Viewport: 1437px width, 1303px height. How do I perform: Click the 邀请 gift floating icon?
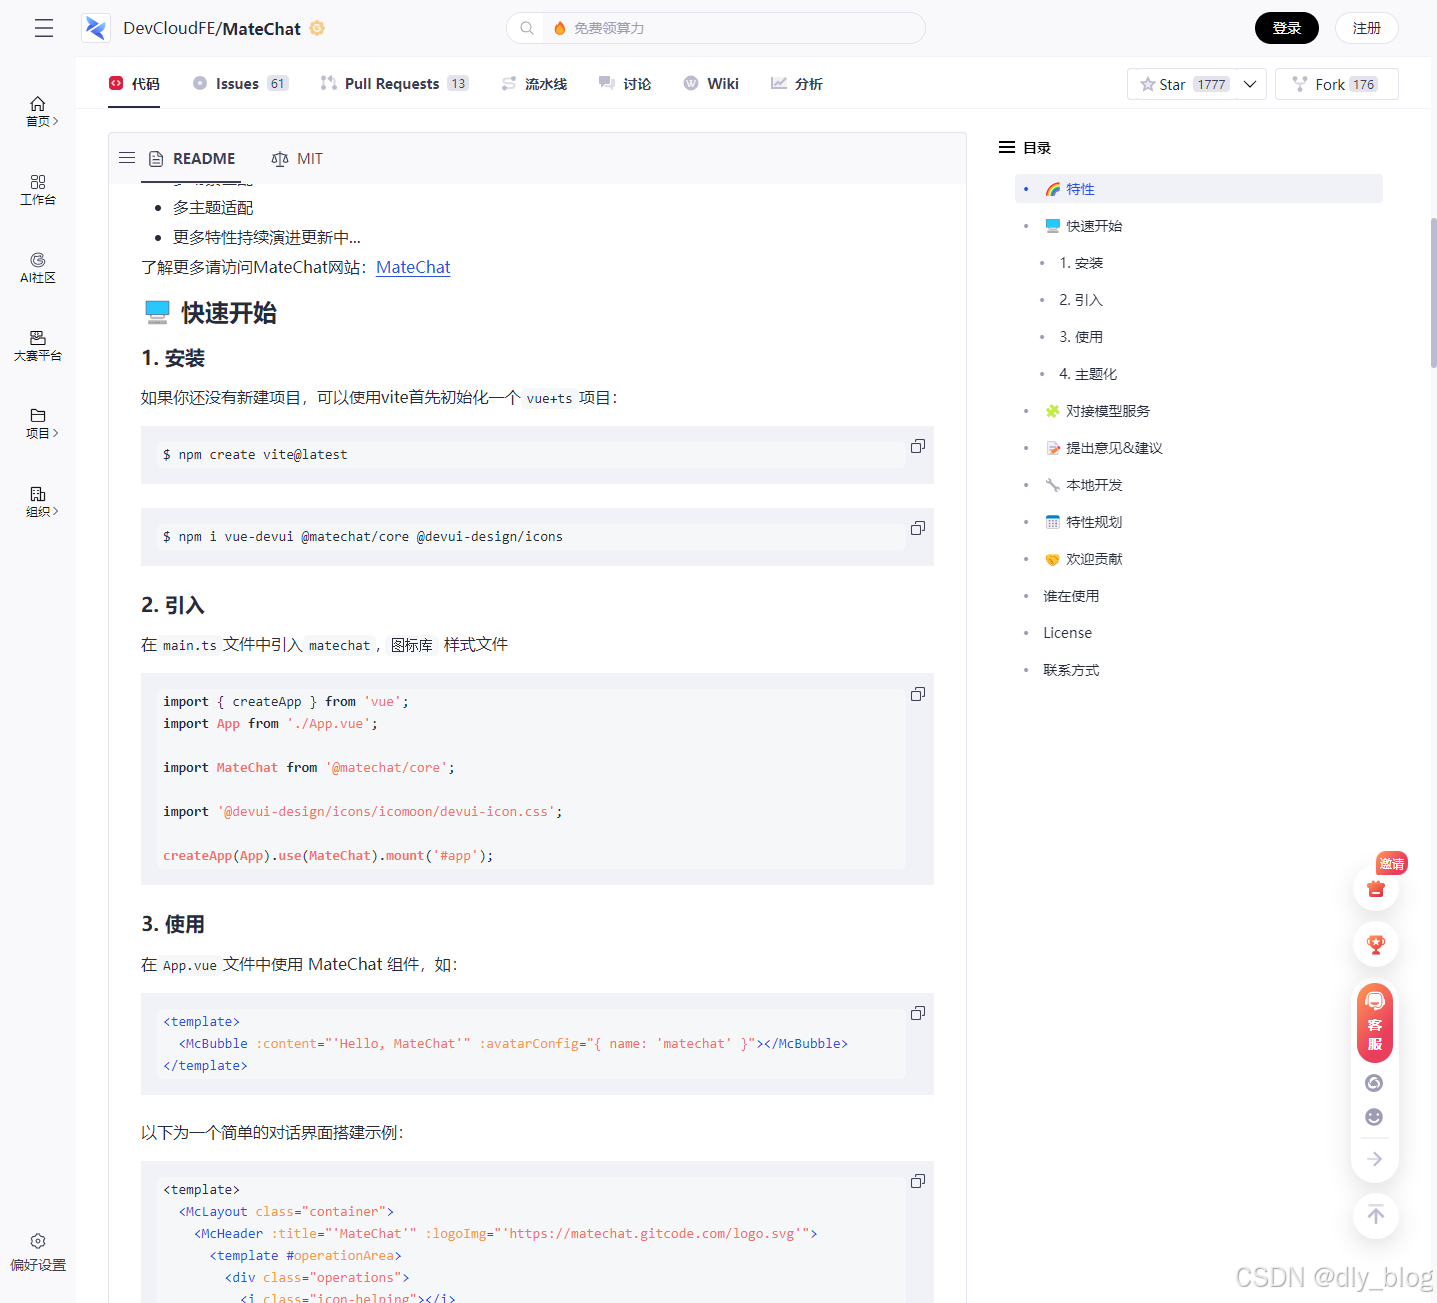pos(1376,887)
